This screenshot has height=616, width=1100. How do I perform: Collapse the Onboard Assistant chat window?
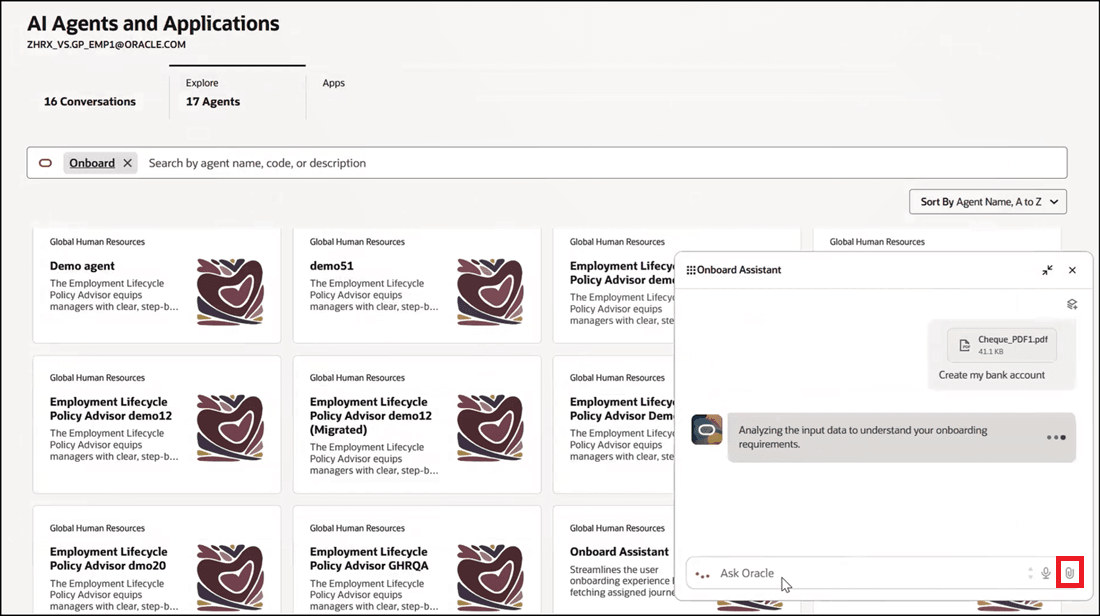[1047, 270]
